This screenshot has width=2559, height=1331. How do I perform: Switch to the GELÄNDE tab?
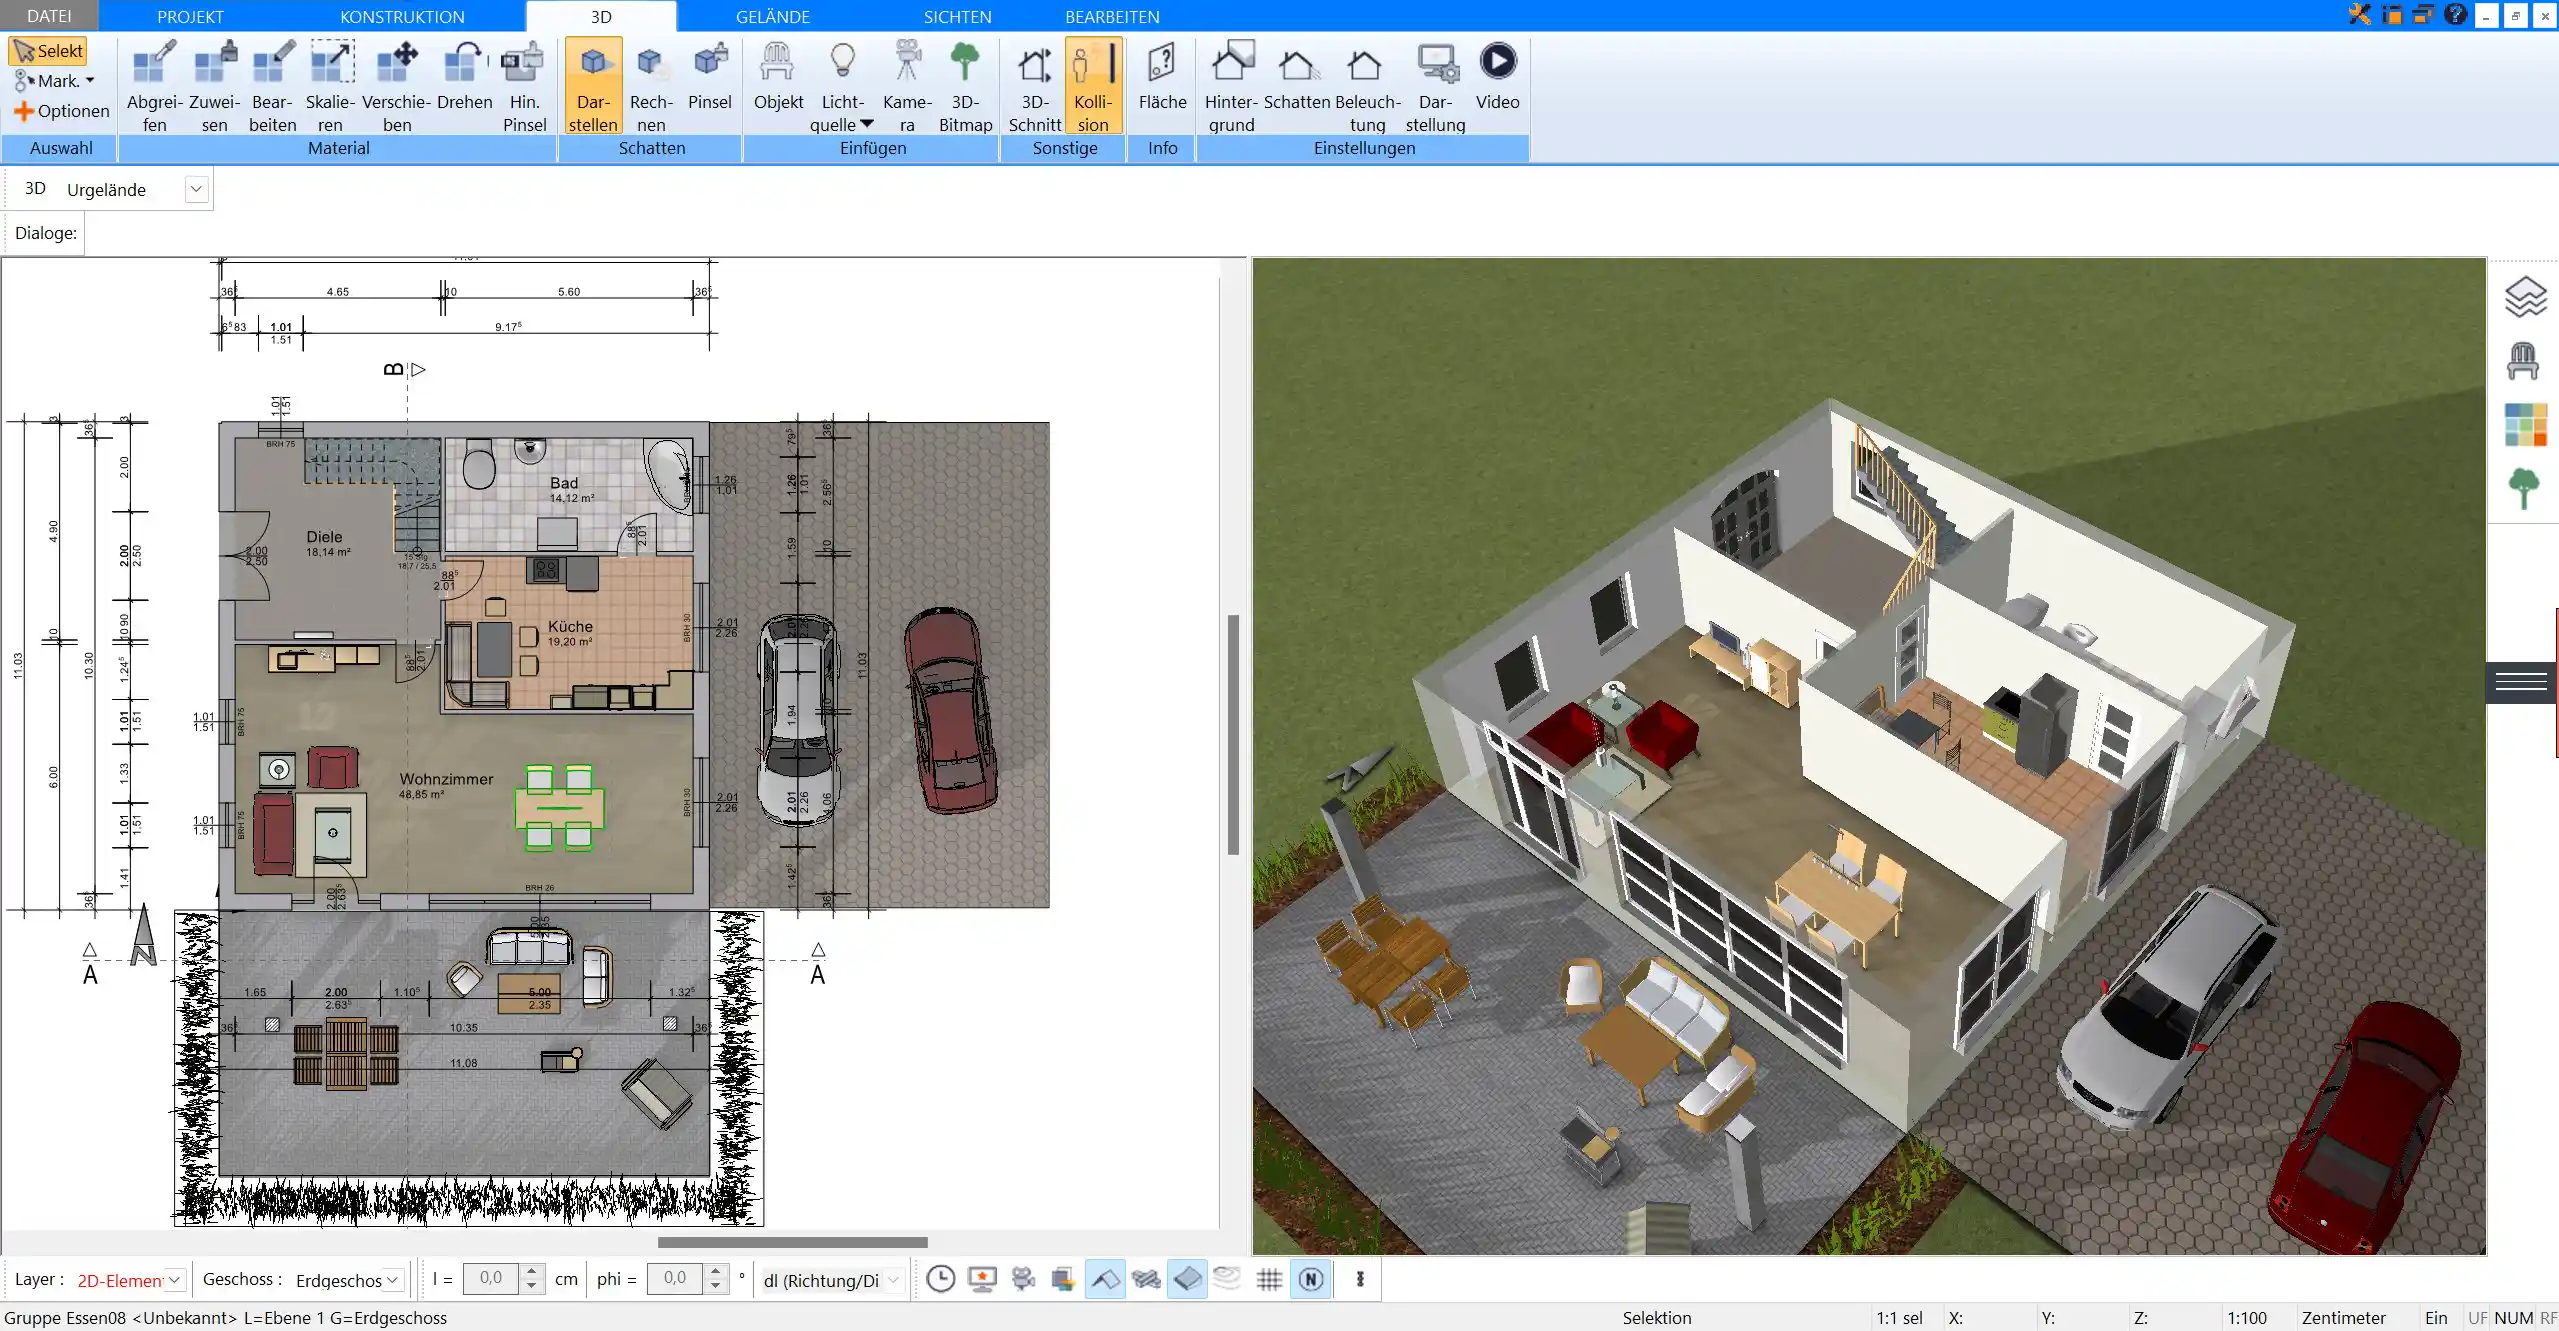point(773,16)
